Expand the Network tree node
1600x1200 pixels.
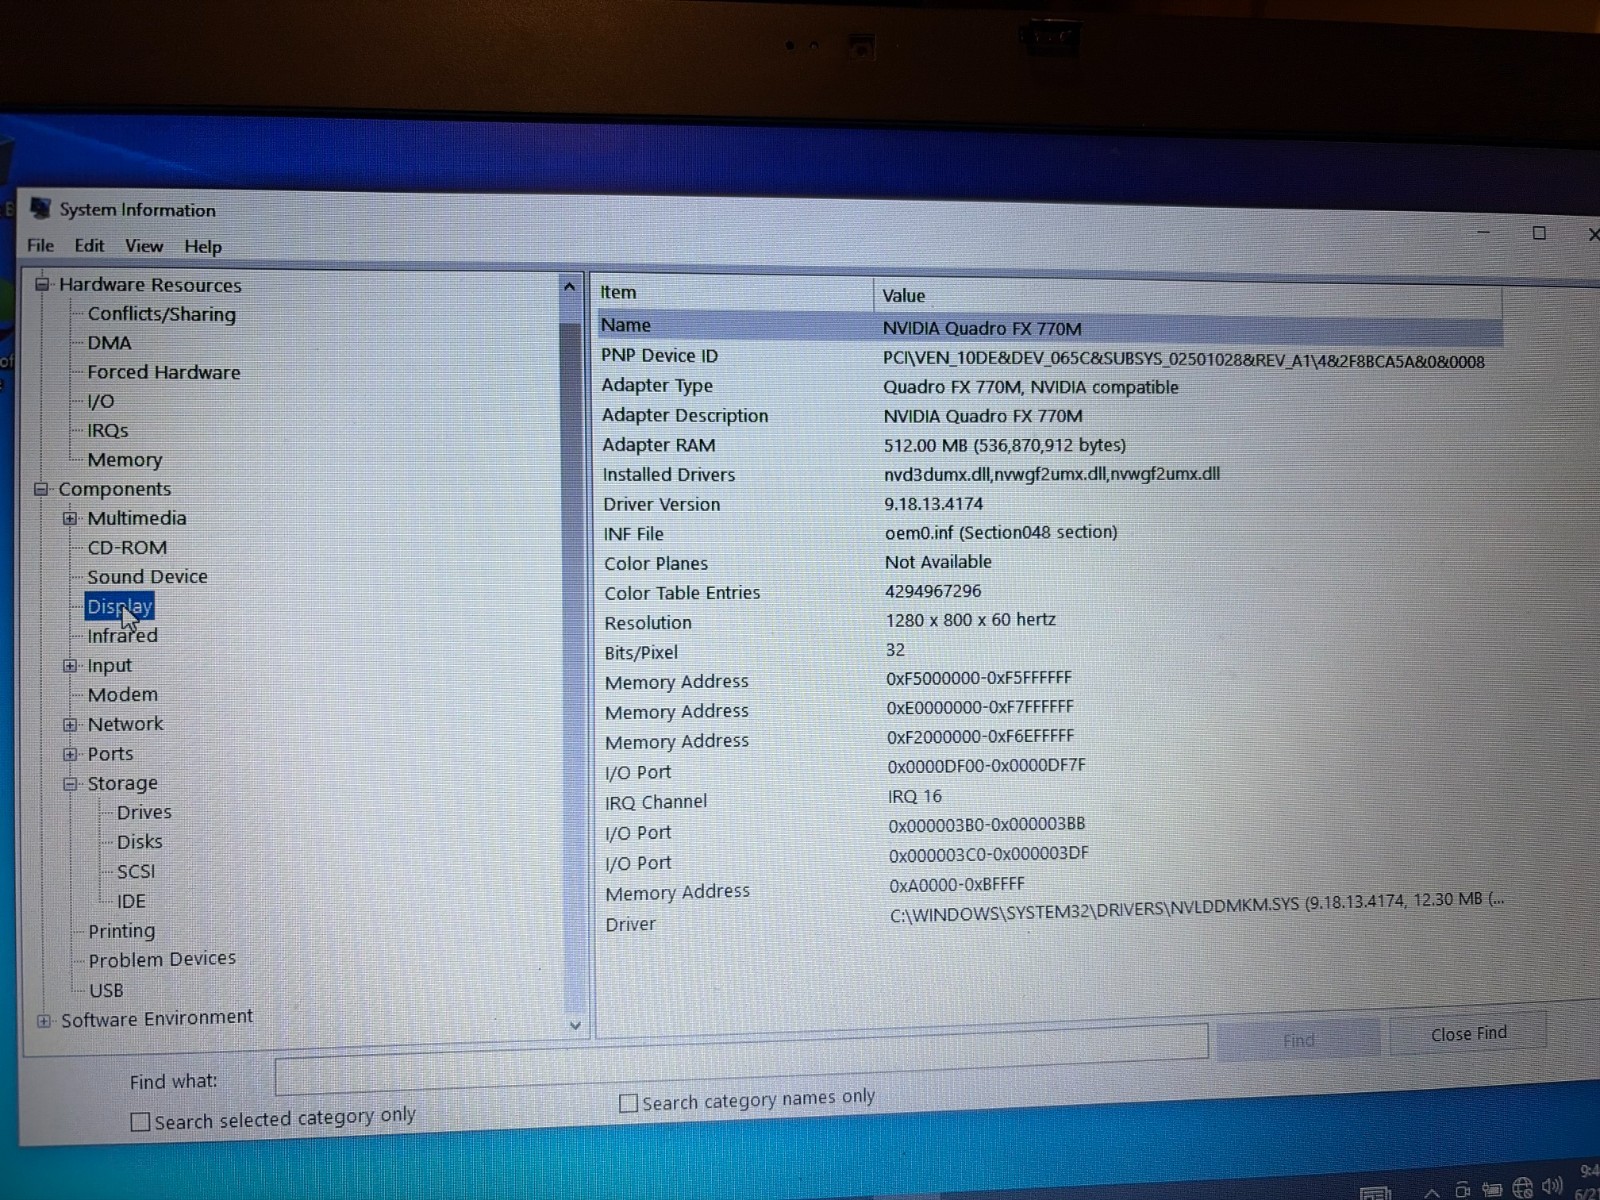(x=70, y=724)
